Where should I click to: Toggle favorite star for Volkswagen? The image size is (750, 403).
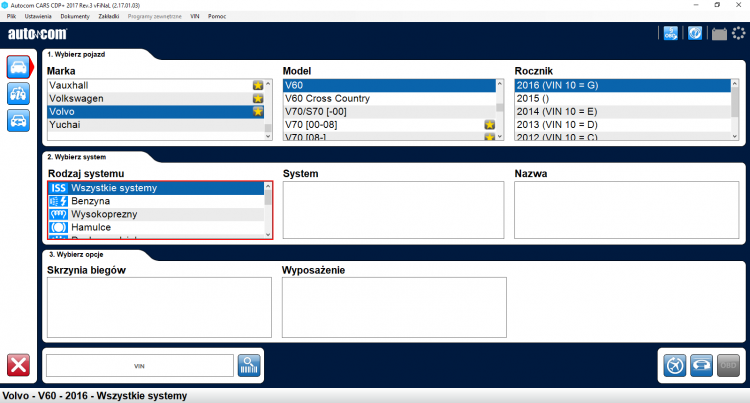click(257, 99)
